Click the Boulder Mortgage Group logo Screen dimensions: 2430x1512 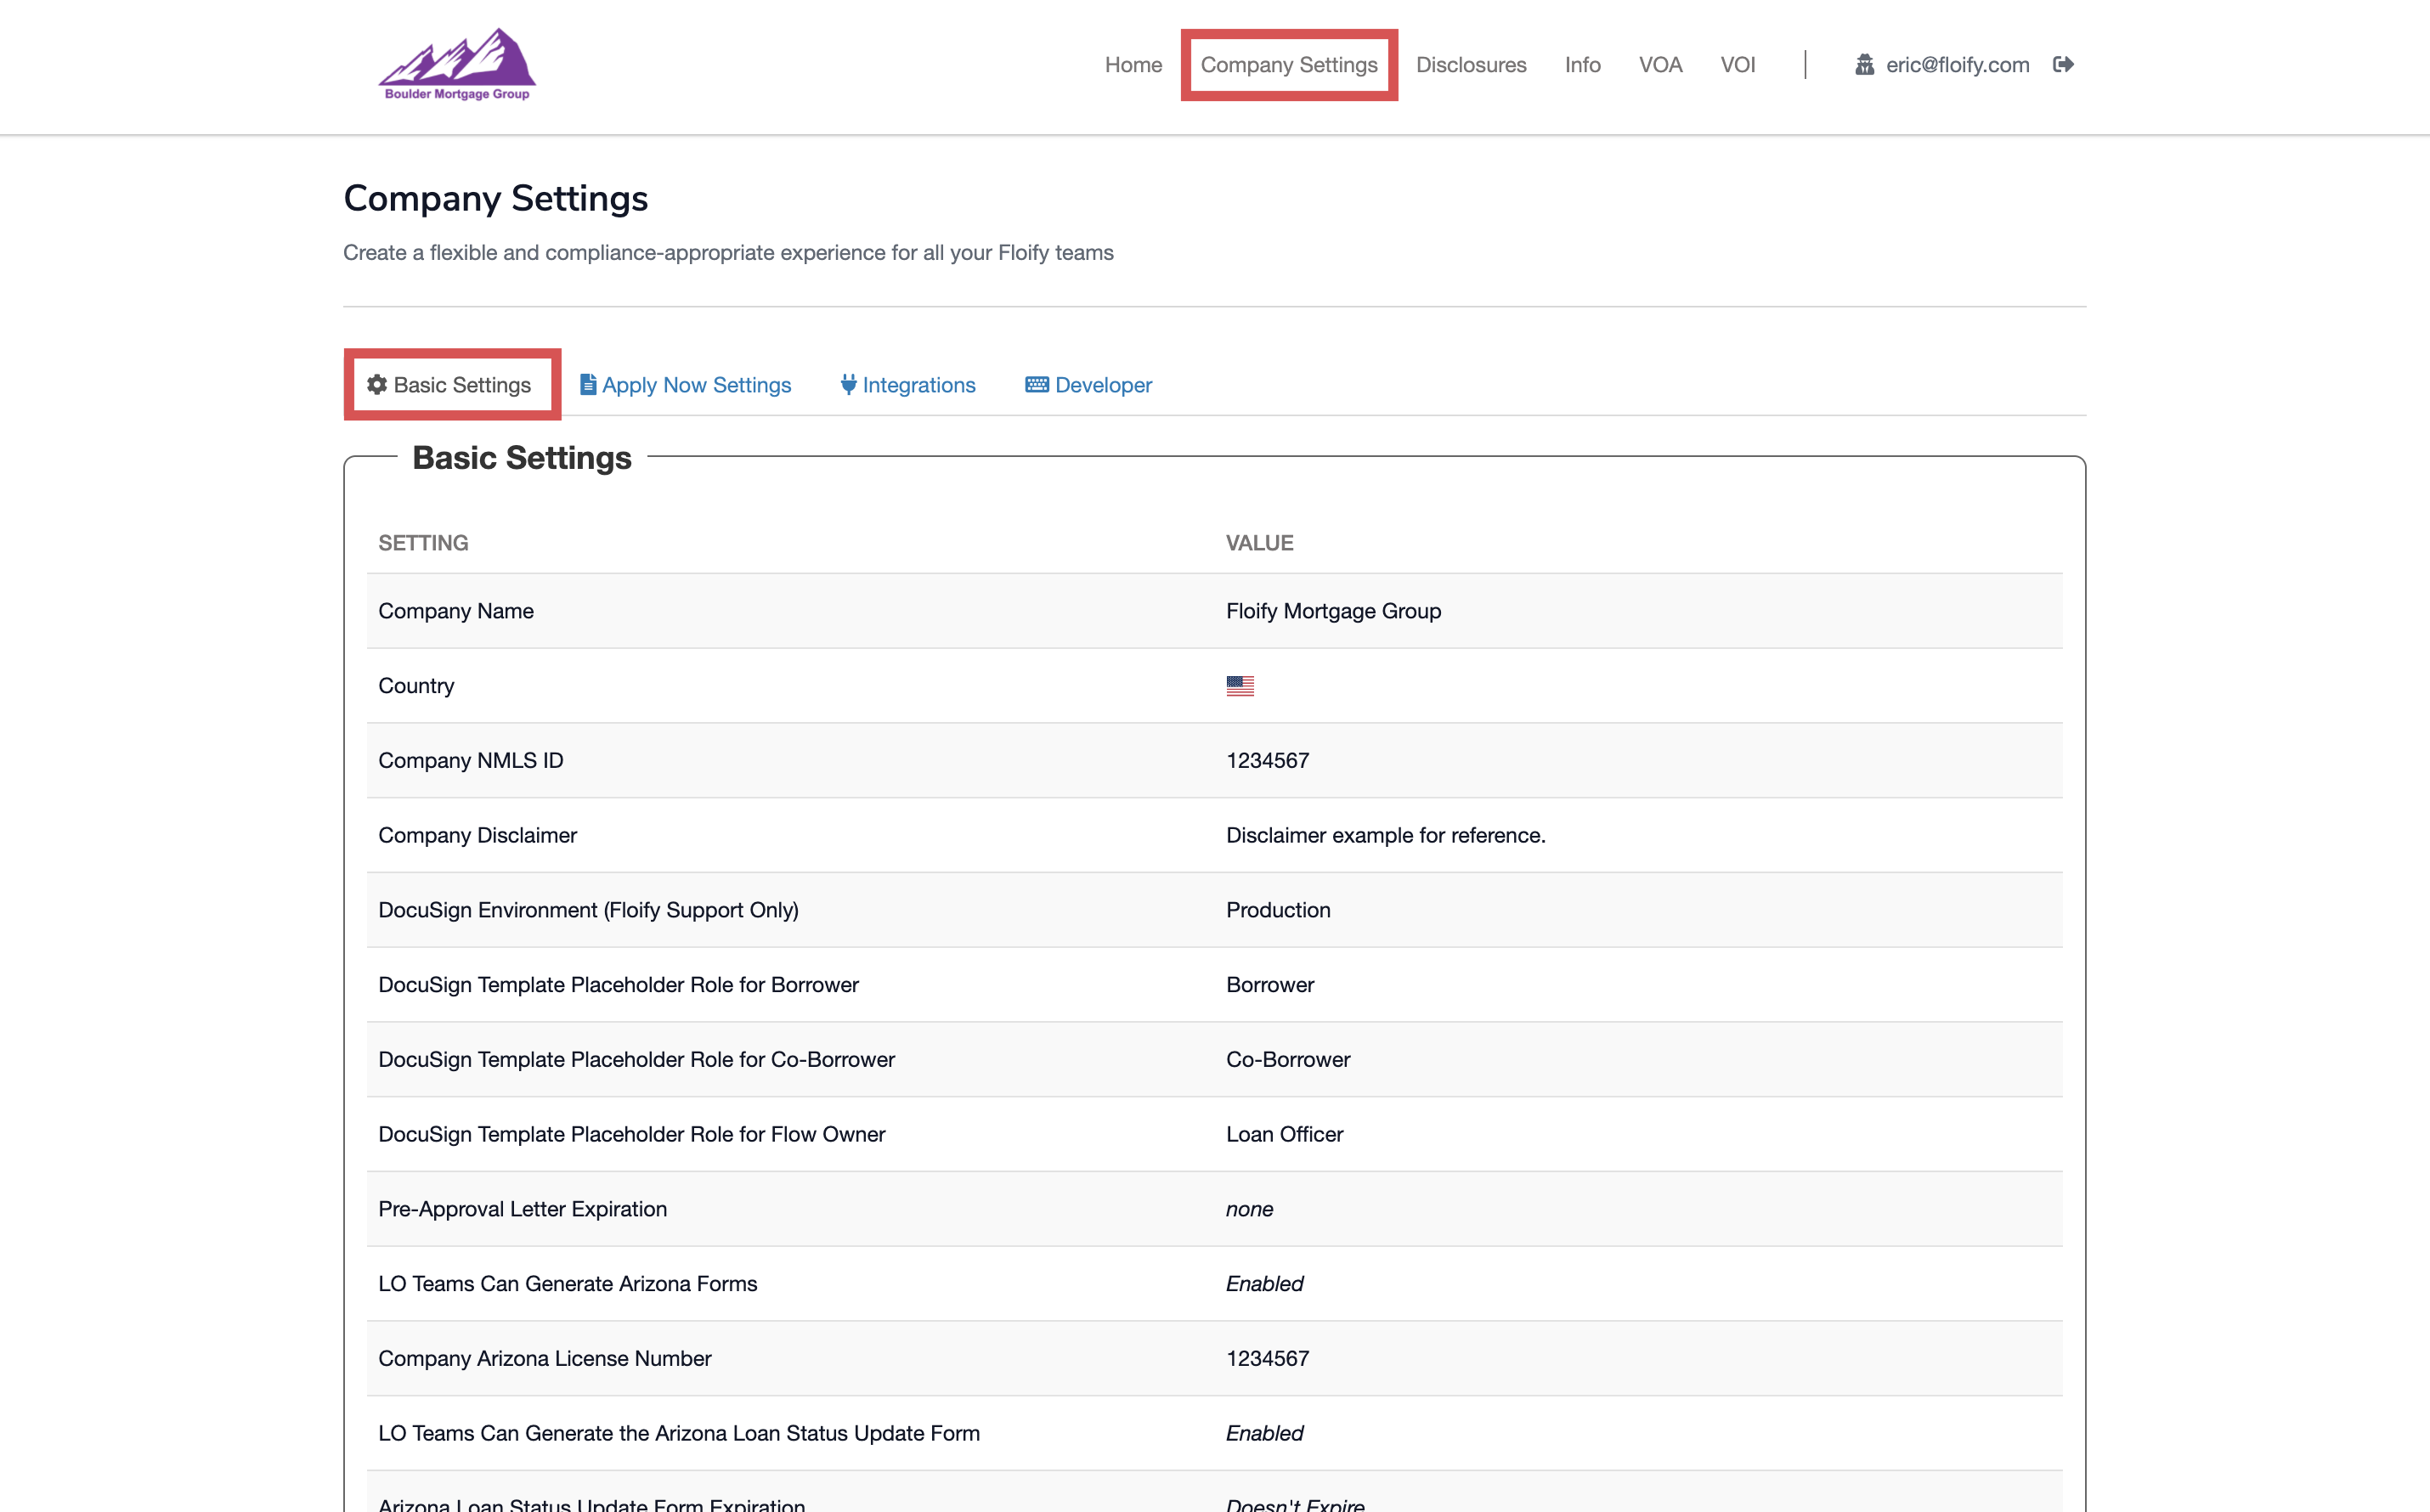(x=457, y=65)
